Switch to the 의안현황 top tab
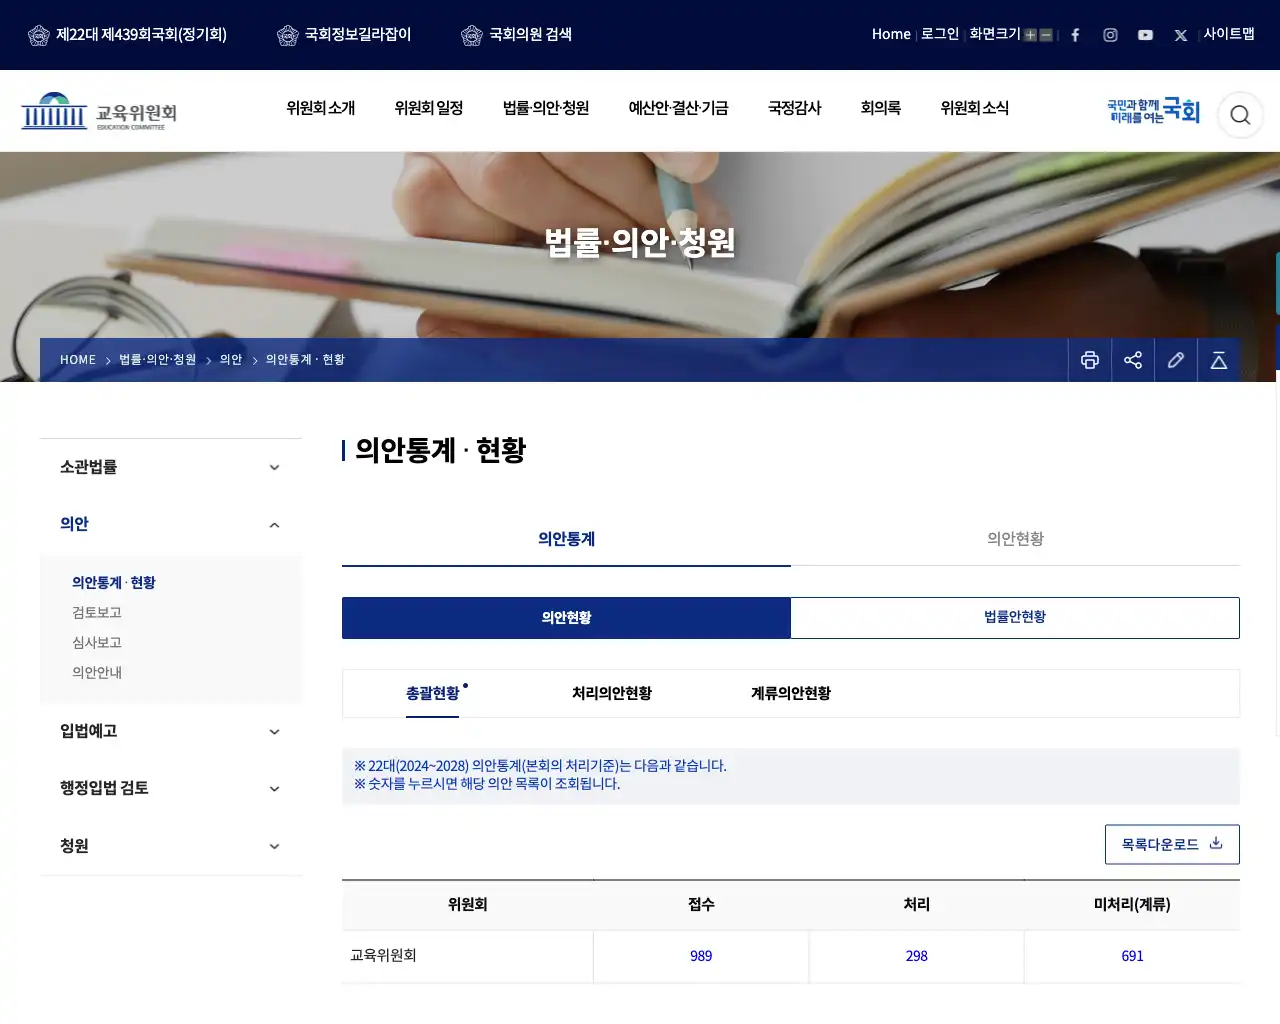Screen dimensions: 1280x1024 [x=1015, y=539]
